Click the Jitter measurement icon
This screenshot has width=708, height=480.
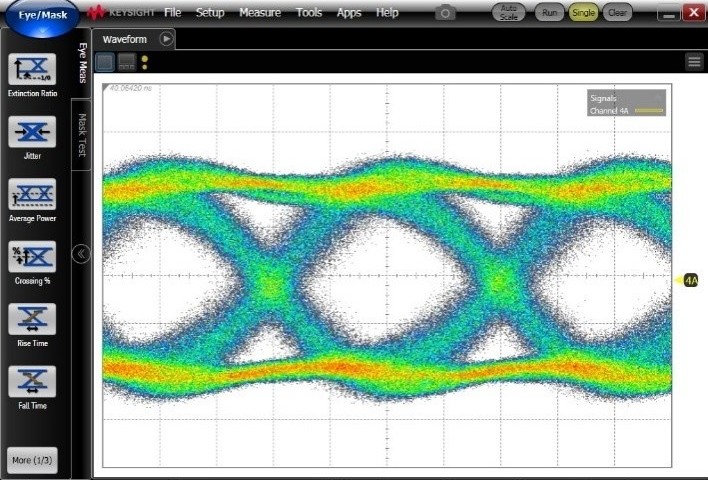[32, 132]
